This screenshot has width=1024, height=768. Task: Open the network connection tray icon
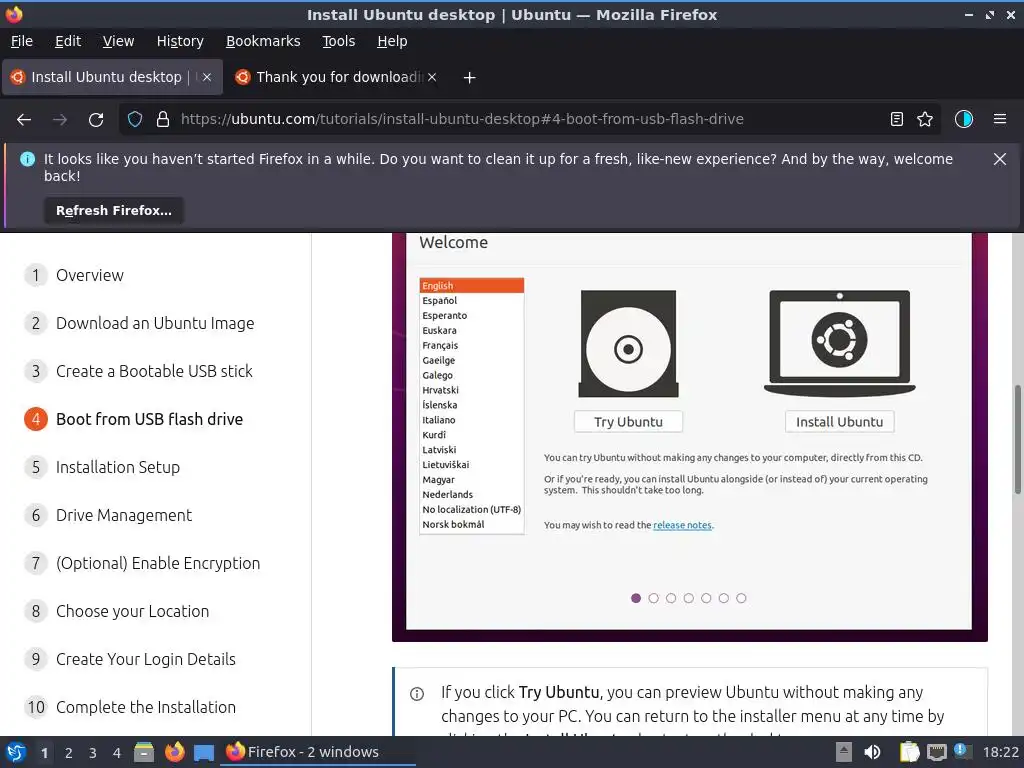click(936, 752)
